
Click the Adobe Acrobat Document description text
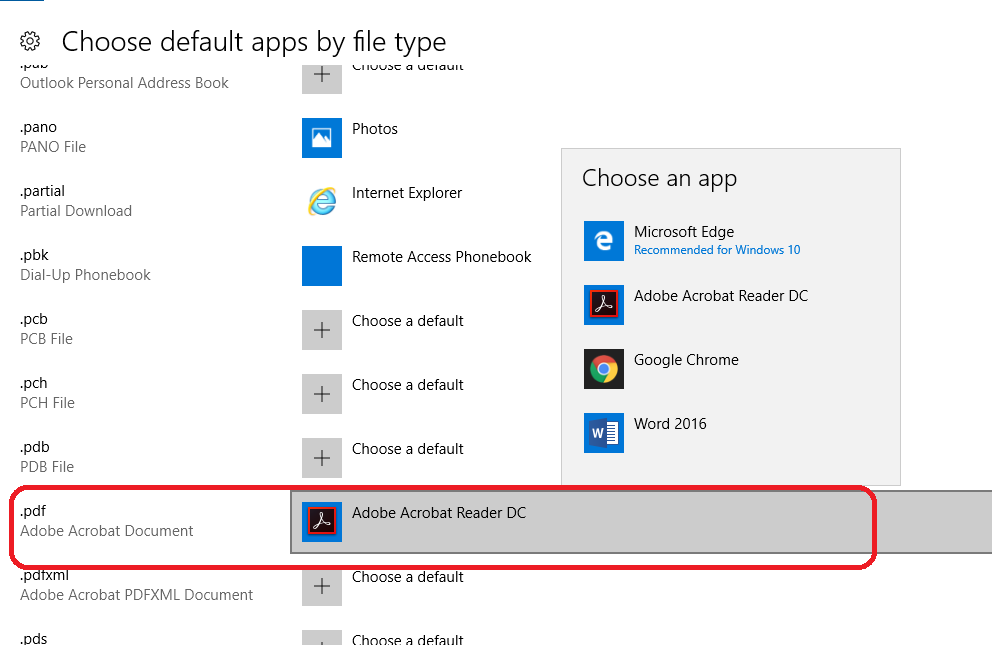click(x=106, y=531)
